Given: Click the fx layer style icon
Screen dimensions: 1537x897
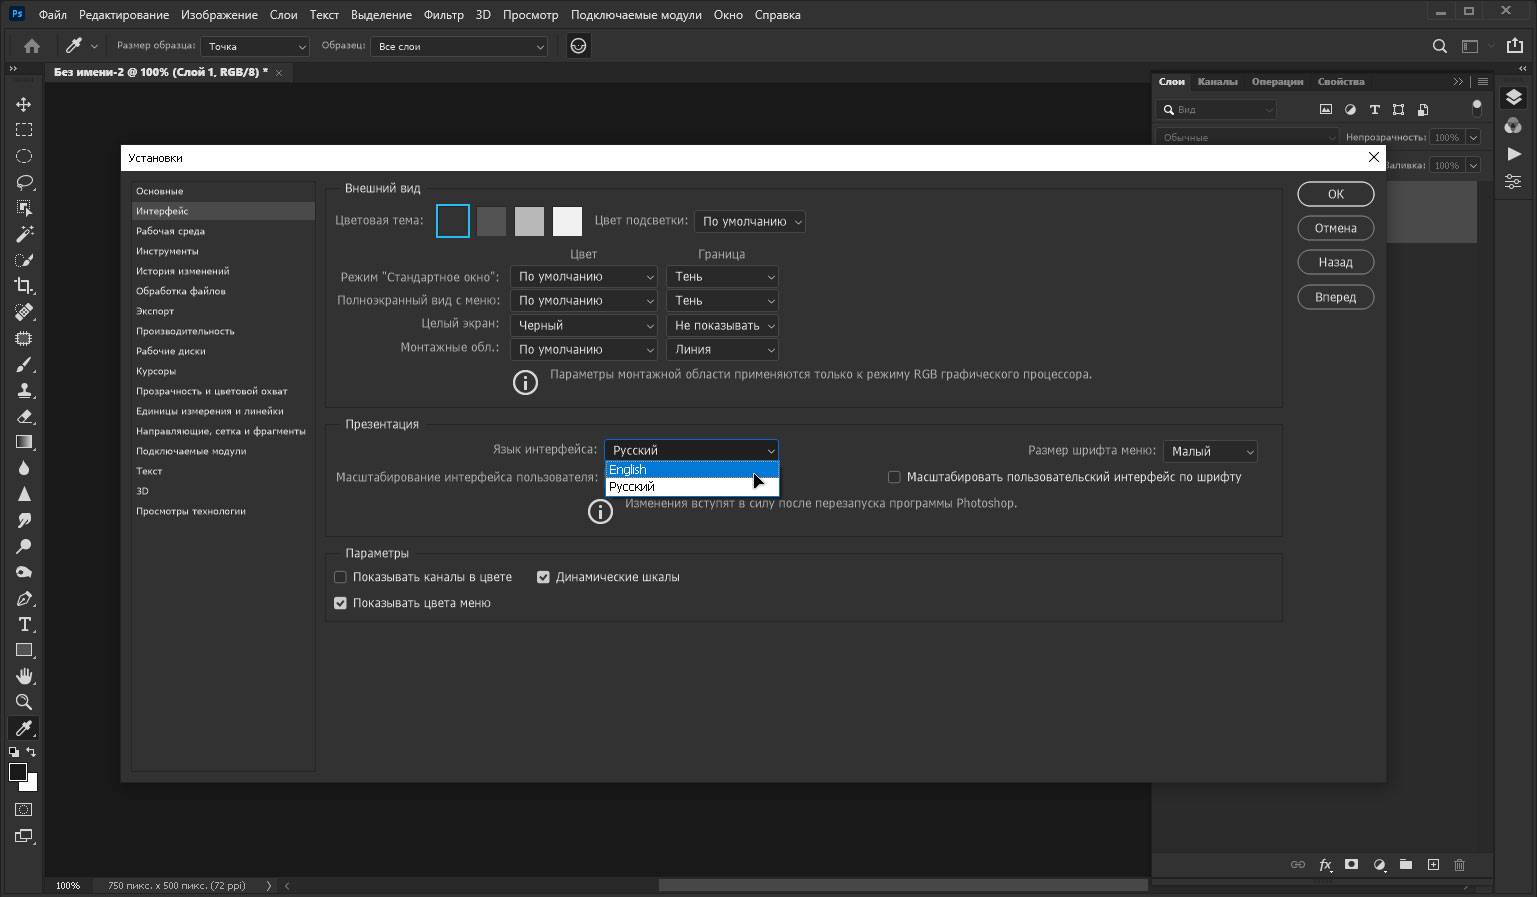Looking at the screenshot, I should tap(1325, 865).
